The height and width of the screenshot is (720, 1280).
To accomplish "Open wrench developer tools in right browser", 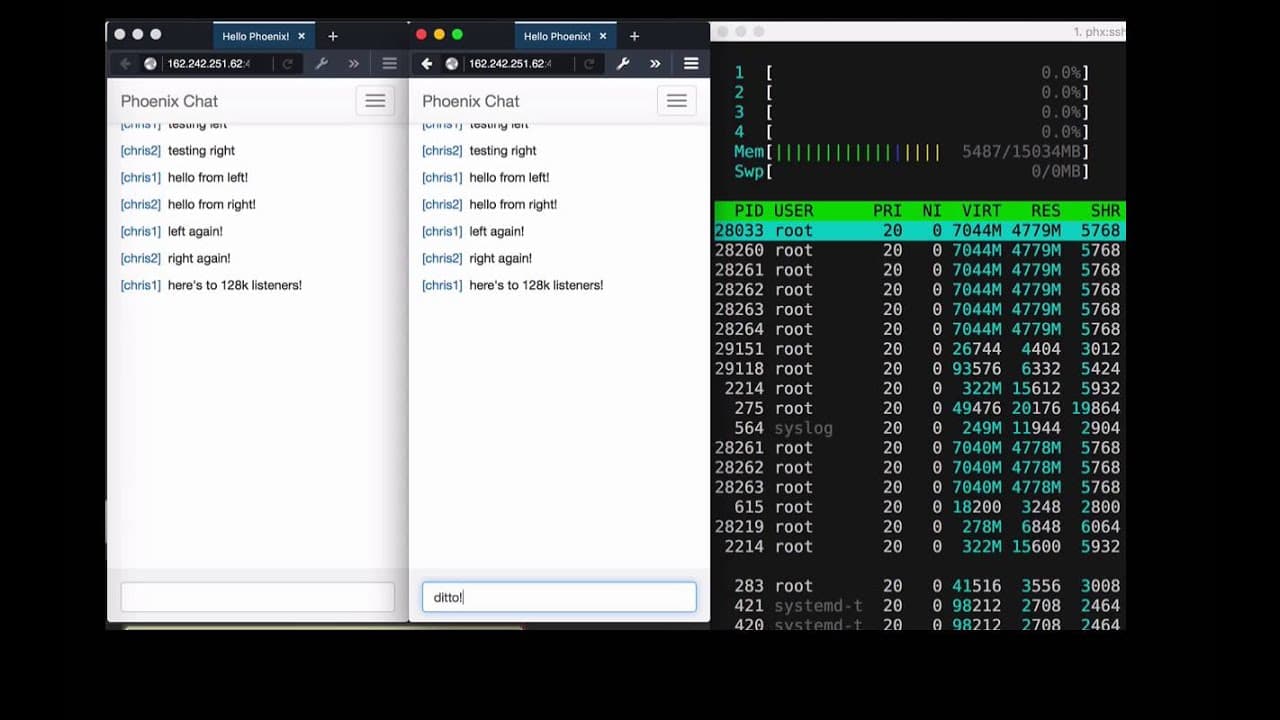I will click(x=623, y=64).
